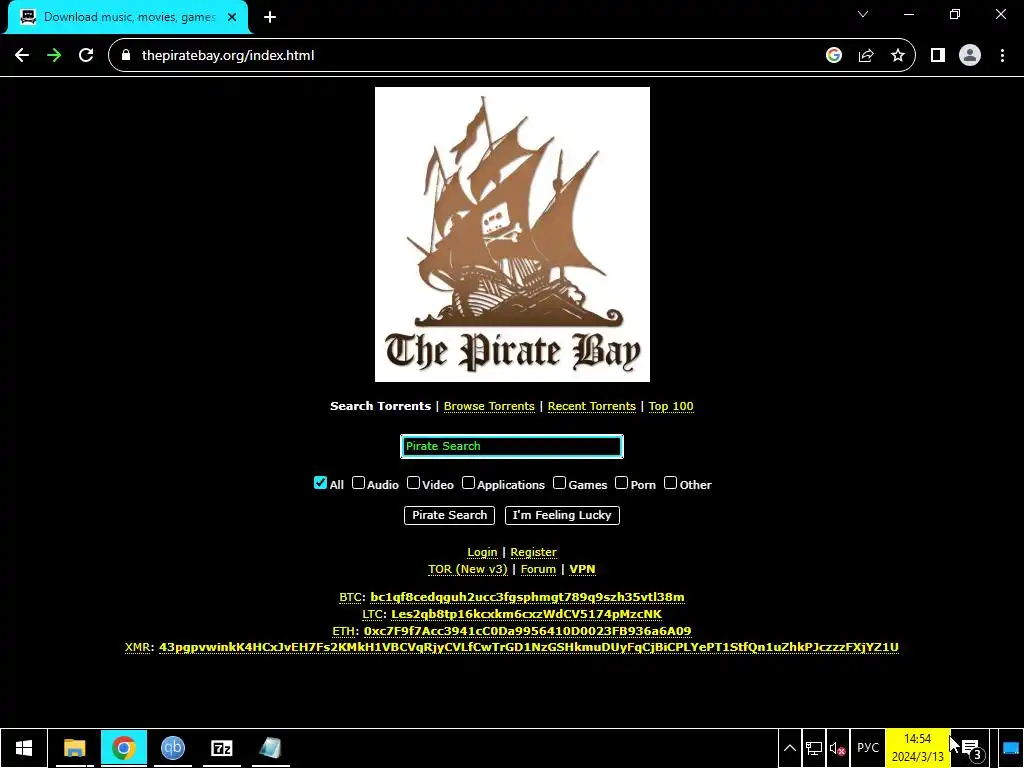
Task: Open the taskbar clock and date
Action: [918, 748]
